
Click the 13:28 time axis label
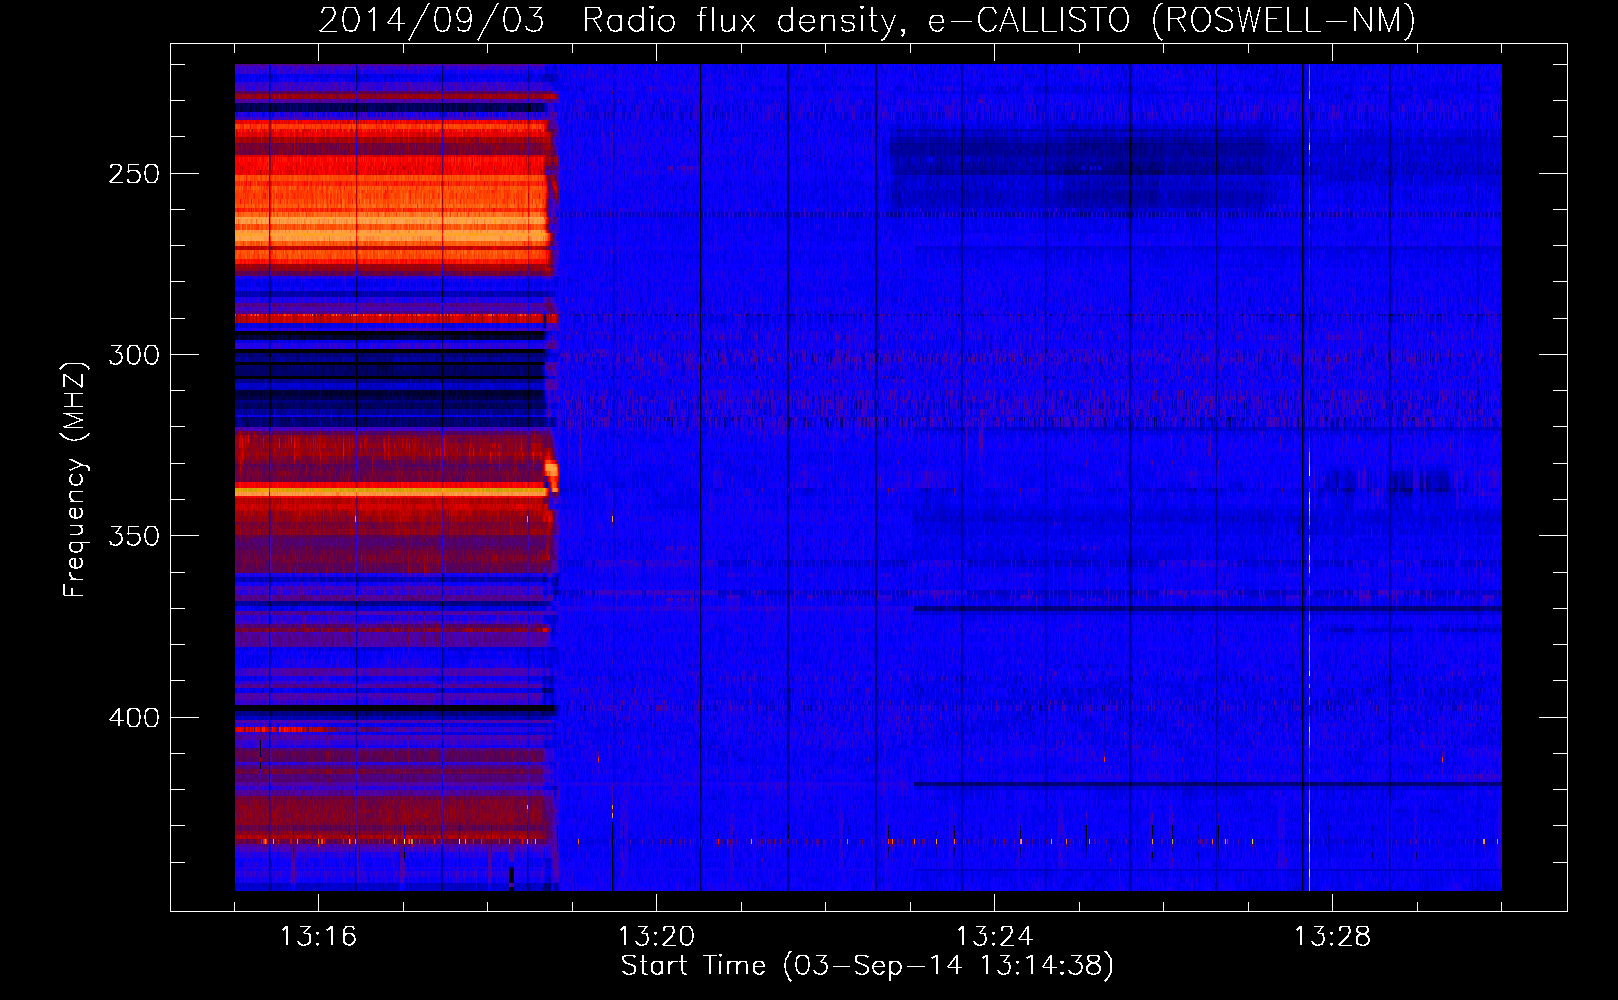[x=1332, y=937]
